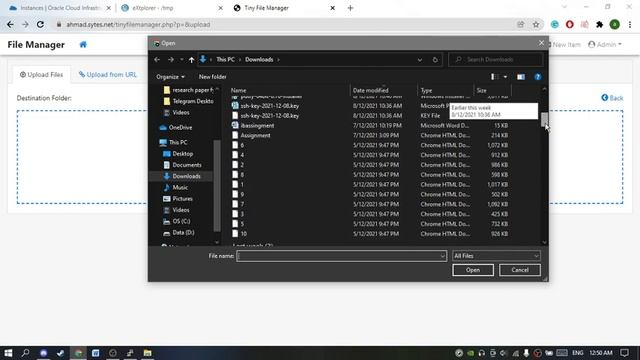Open taskbar search icon

point(25,353)
